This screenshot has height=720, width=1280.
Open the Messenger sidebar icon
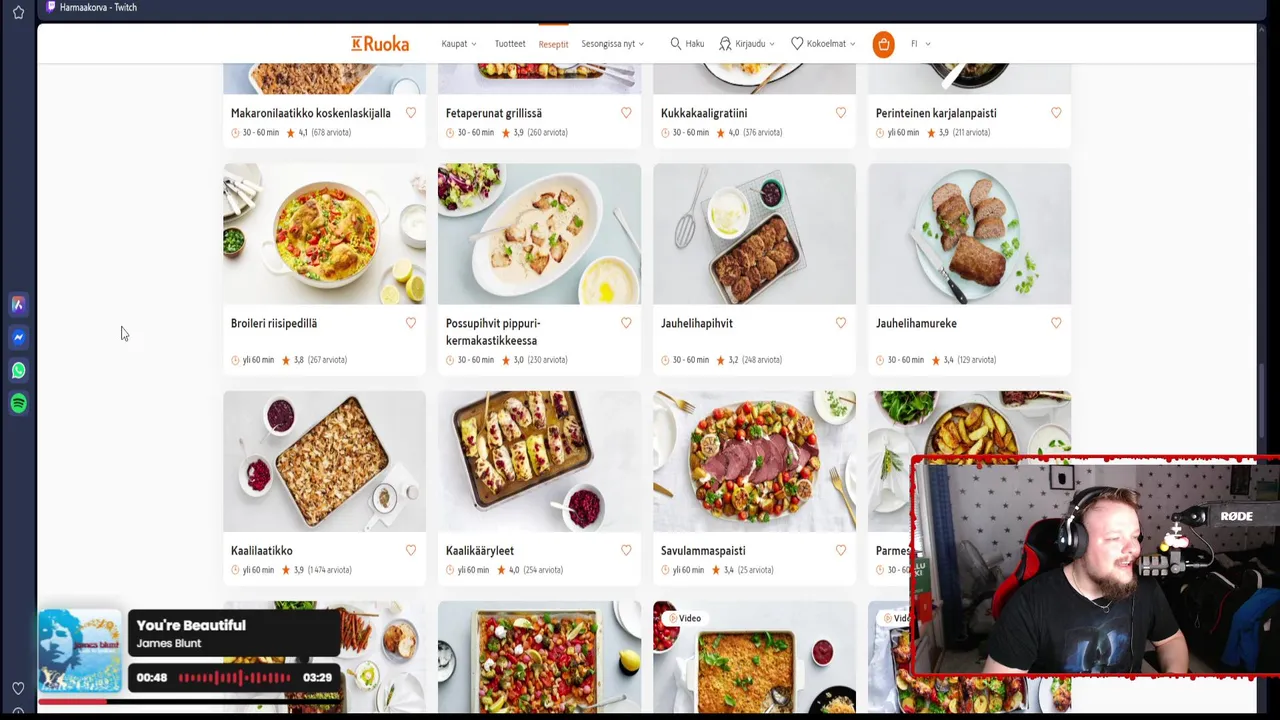18,337
